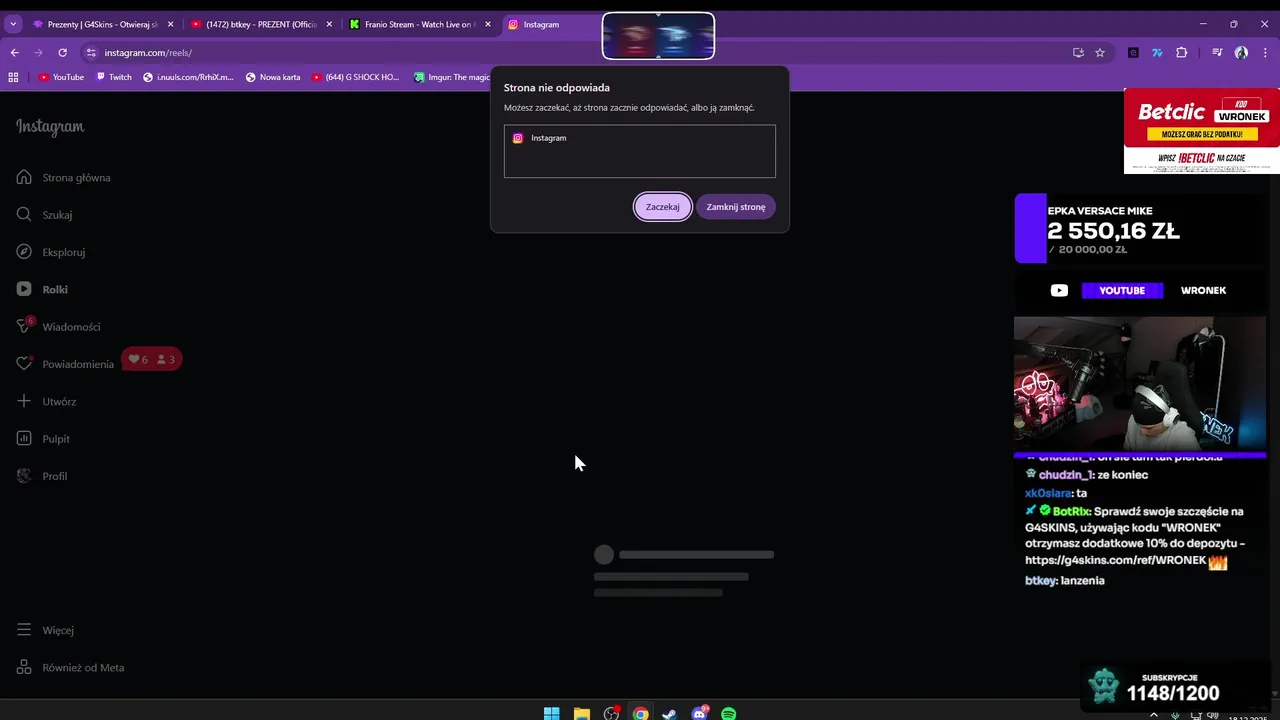This screenshot has height=720, width=1280.
Task: Open File Explorer from the taskbar
Action: (x=581, y=713)
